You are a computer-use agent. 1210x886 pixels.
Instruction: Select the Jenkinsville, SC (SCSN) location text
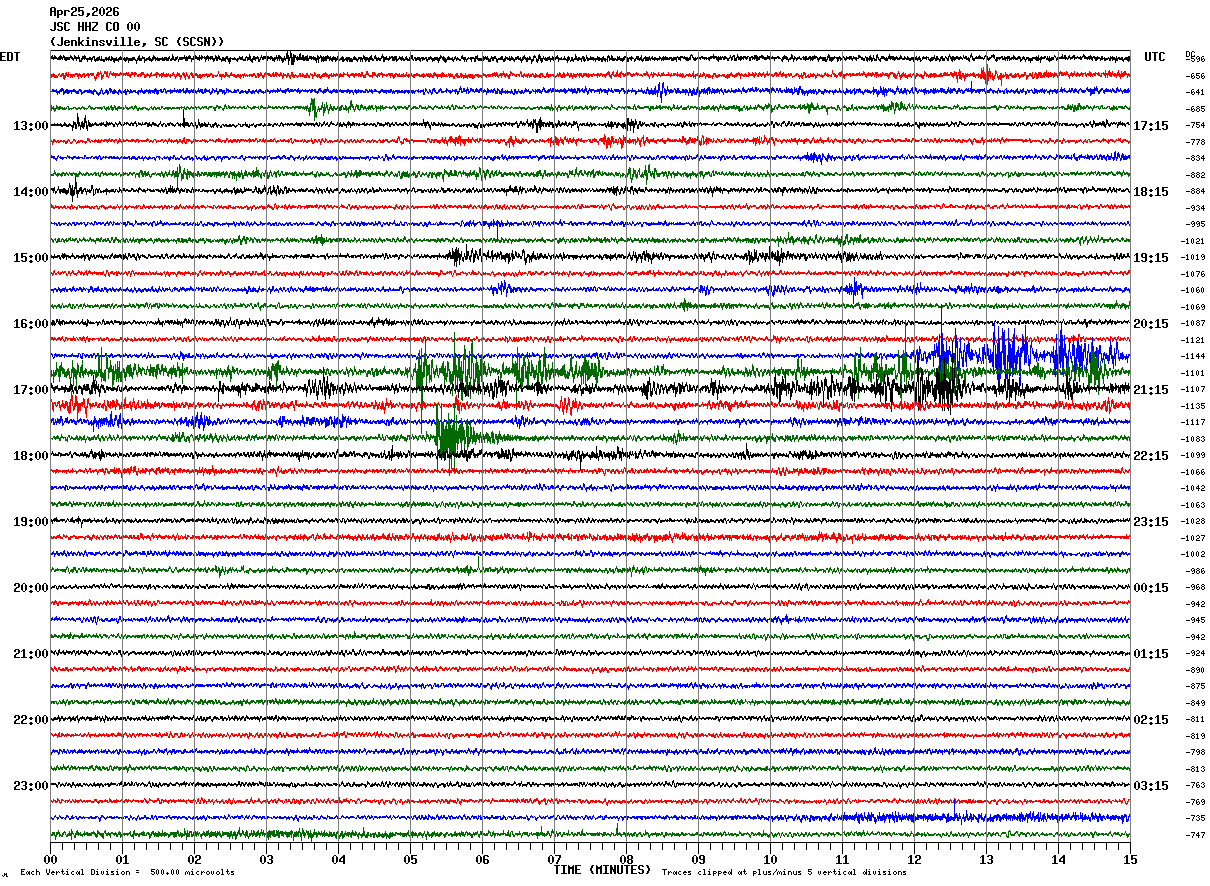pyautogui.click(x=137, y=42)
